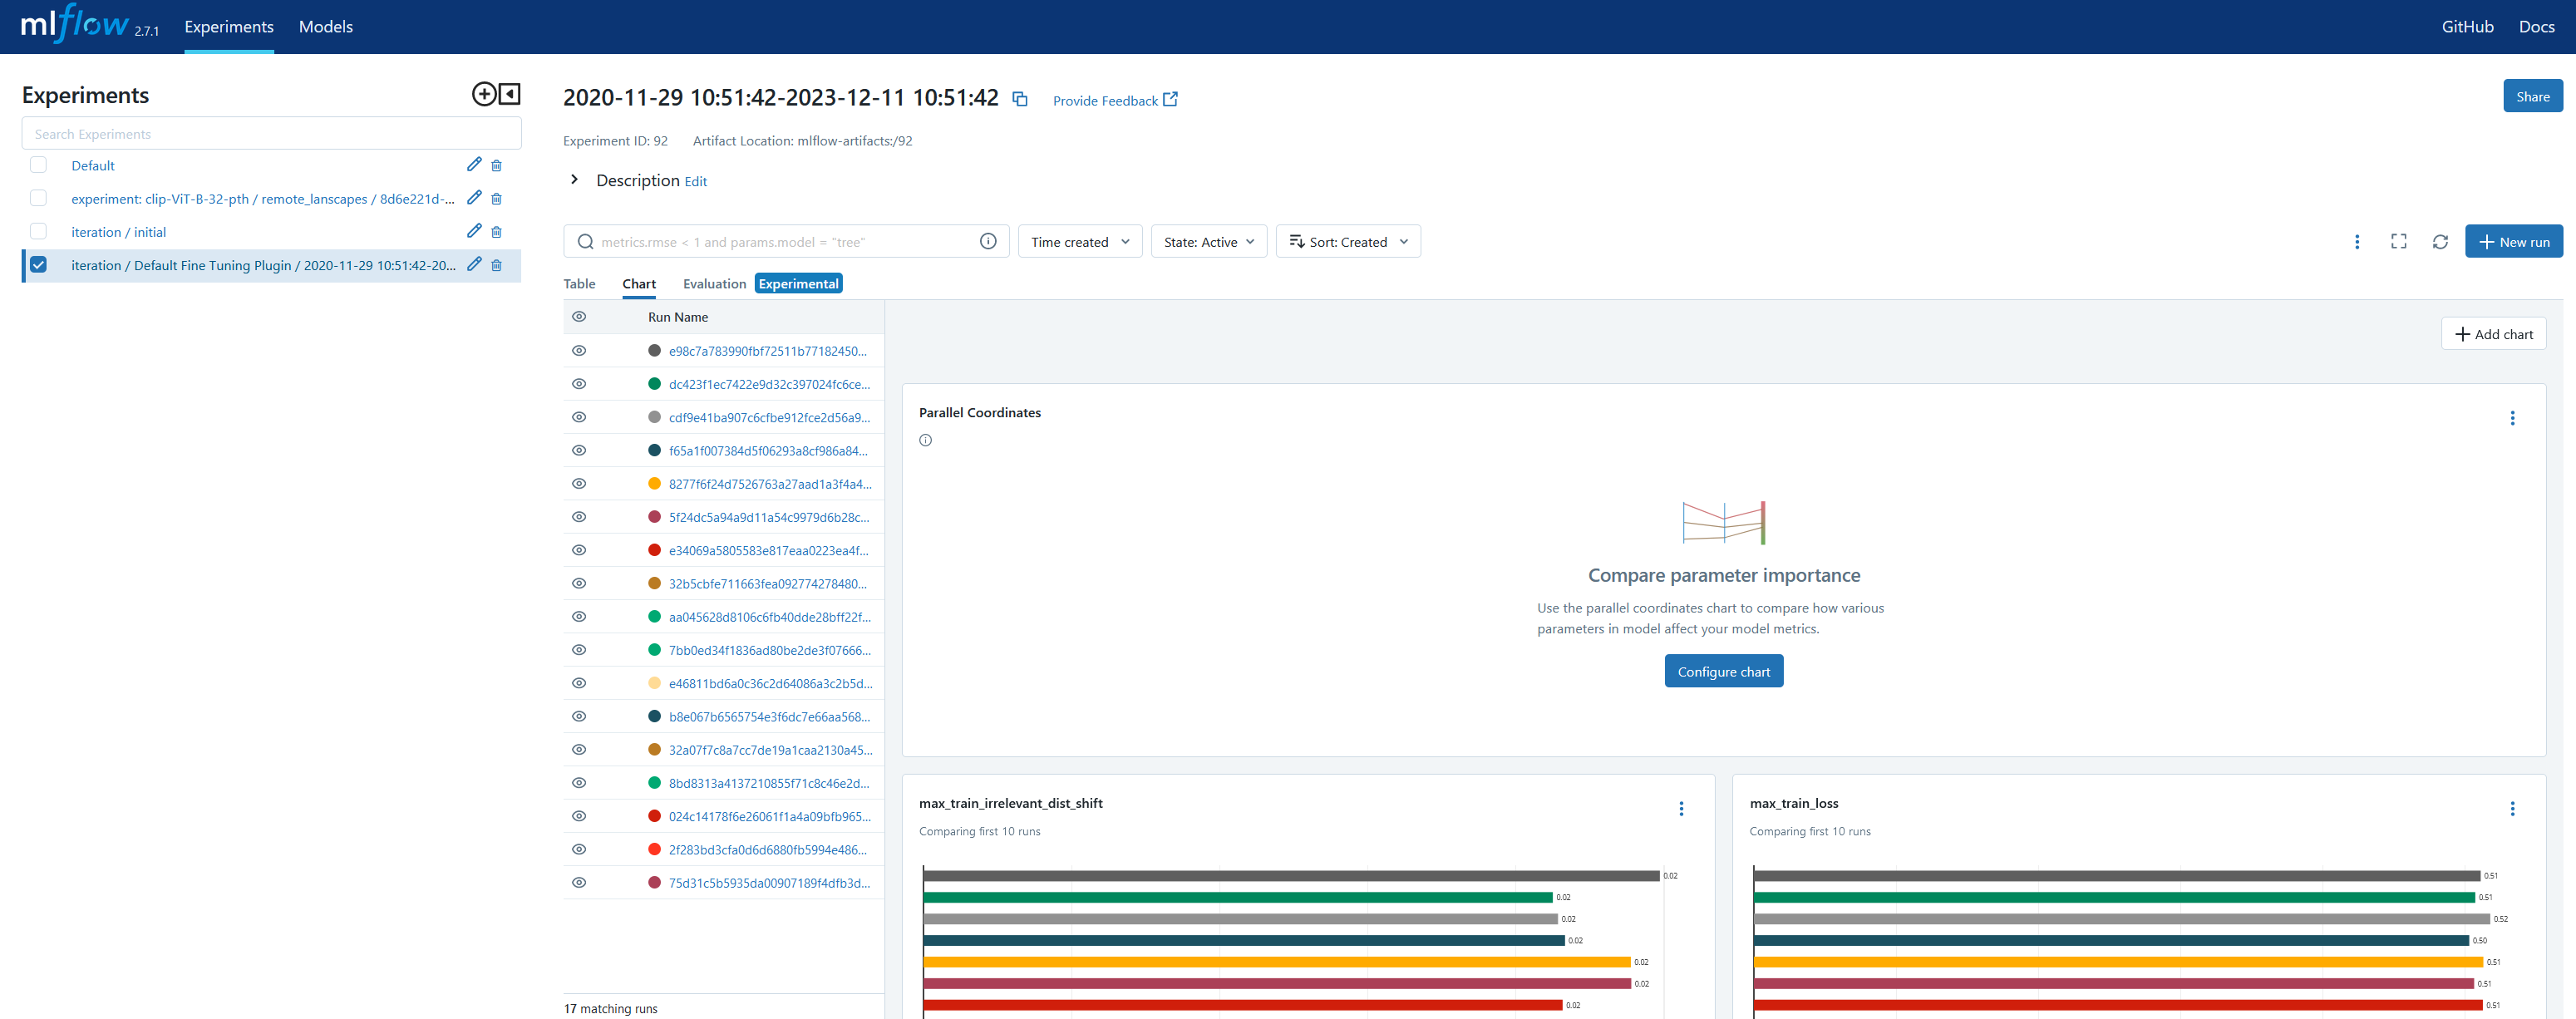Image resolution: width=2576 pixels, height=1019 pixels.
Task: Open the runs toolbar three-dot menu
Action: point(2357,242)
